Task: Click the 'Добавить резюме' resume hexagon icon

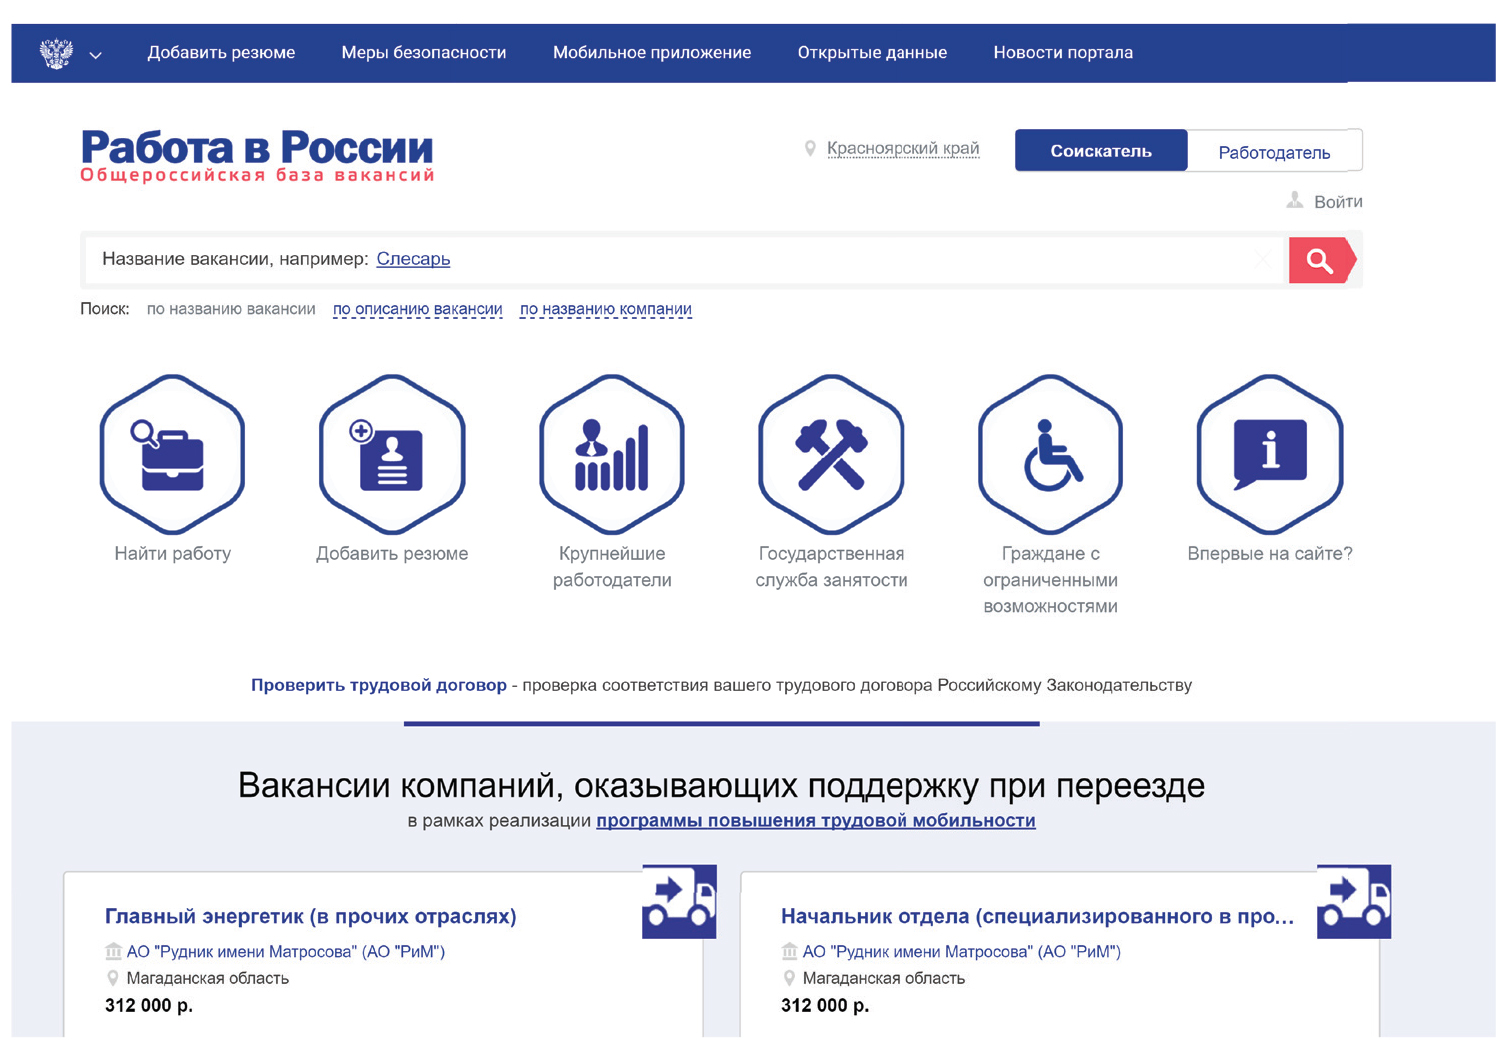Action: tap(392, 454)
